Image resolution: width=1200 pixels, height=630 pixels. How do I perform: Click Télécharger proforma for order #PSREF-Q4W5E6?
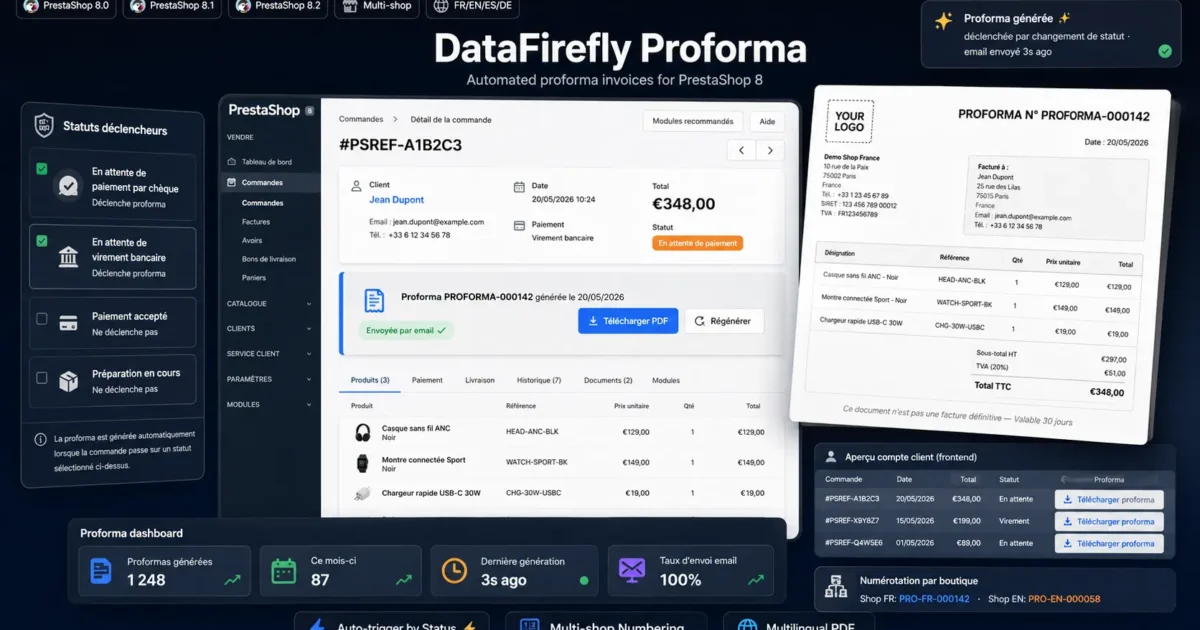[x=1109, y=544]
